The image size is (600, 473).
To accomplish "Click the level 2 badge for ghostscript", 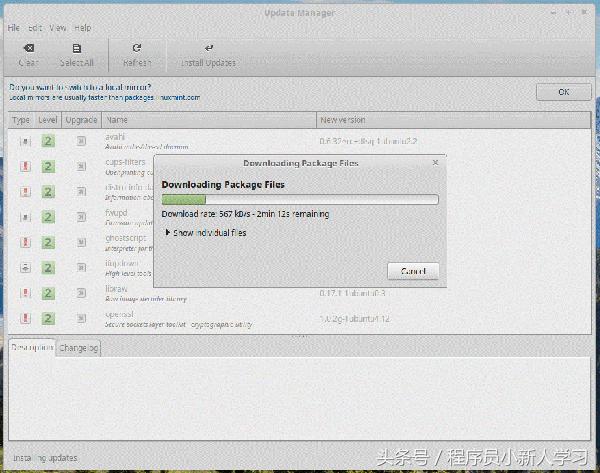I will (x=48, y=242).
